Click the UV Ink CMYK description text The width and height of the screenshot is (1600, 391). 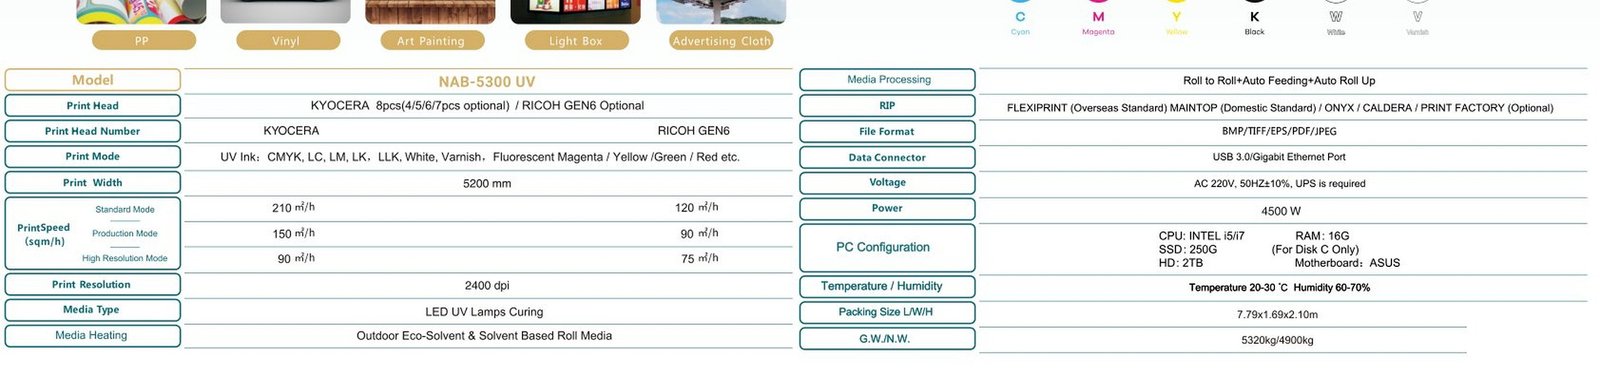click(480, 157)
